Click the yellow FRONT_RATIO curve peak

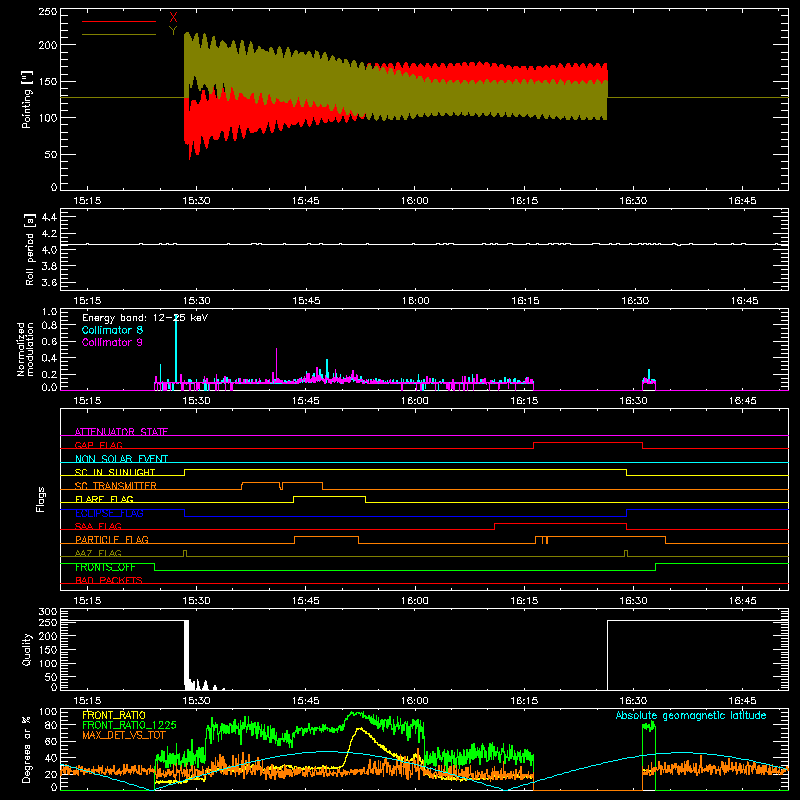tap(359, 729)
